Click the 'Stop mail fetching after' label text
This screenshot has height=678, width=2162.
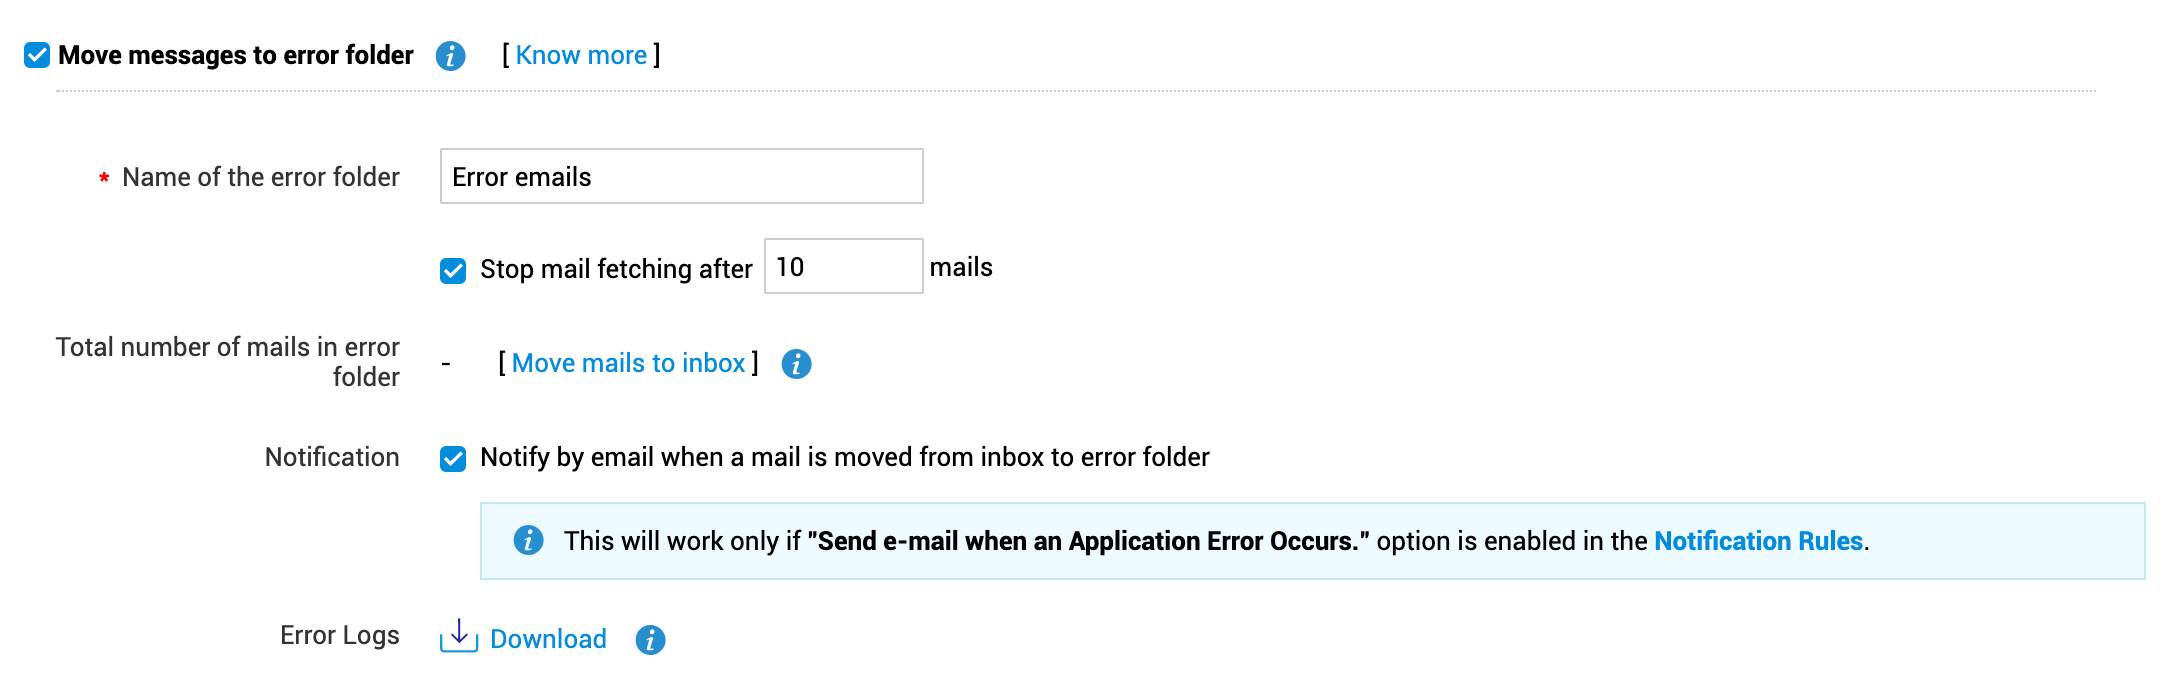(x=616, y=269)
